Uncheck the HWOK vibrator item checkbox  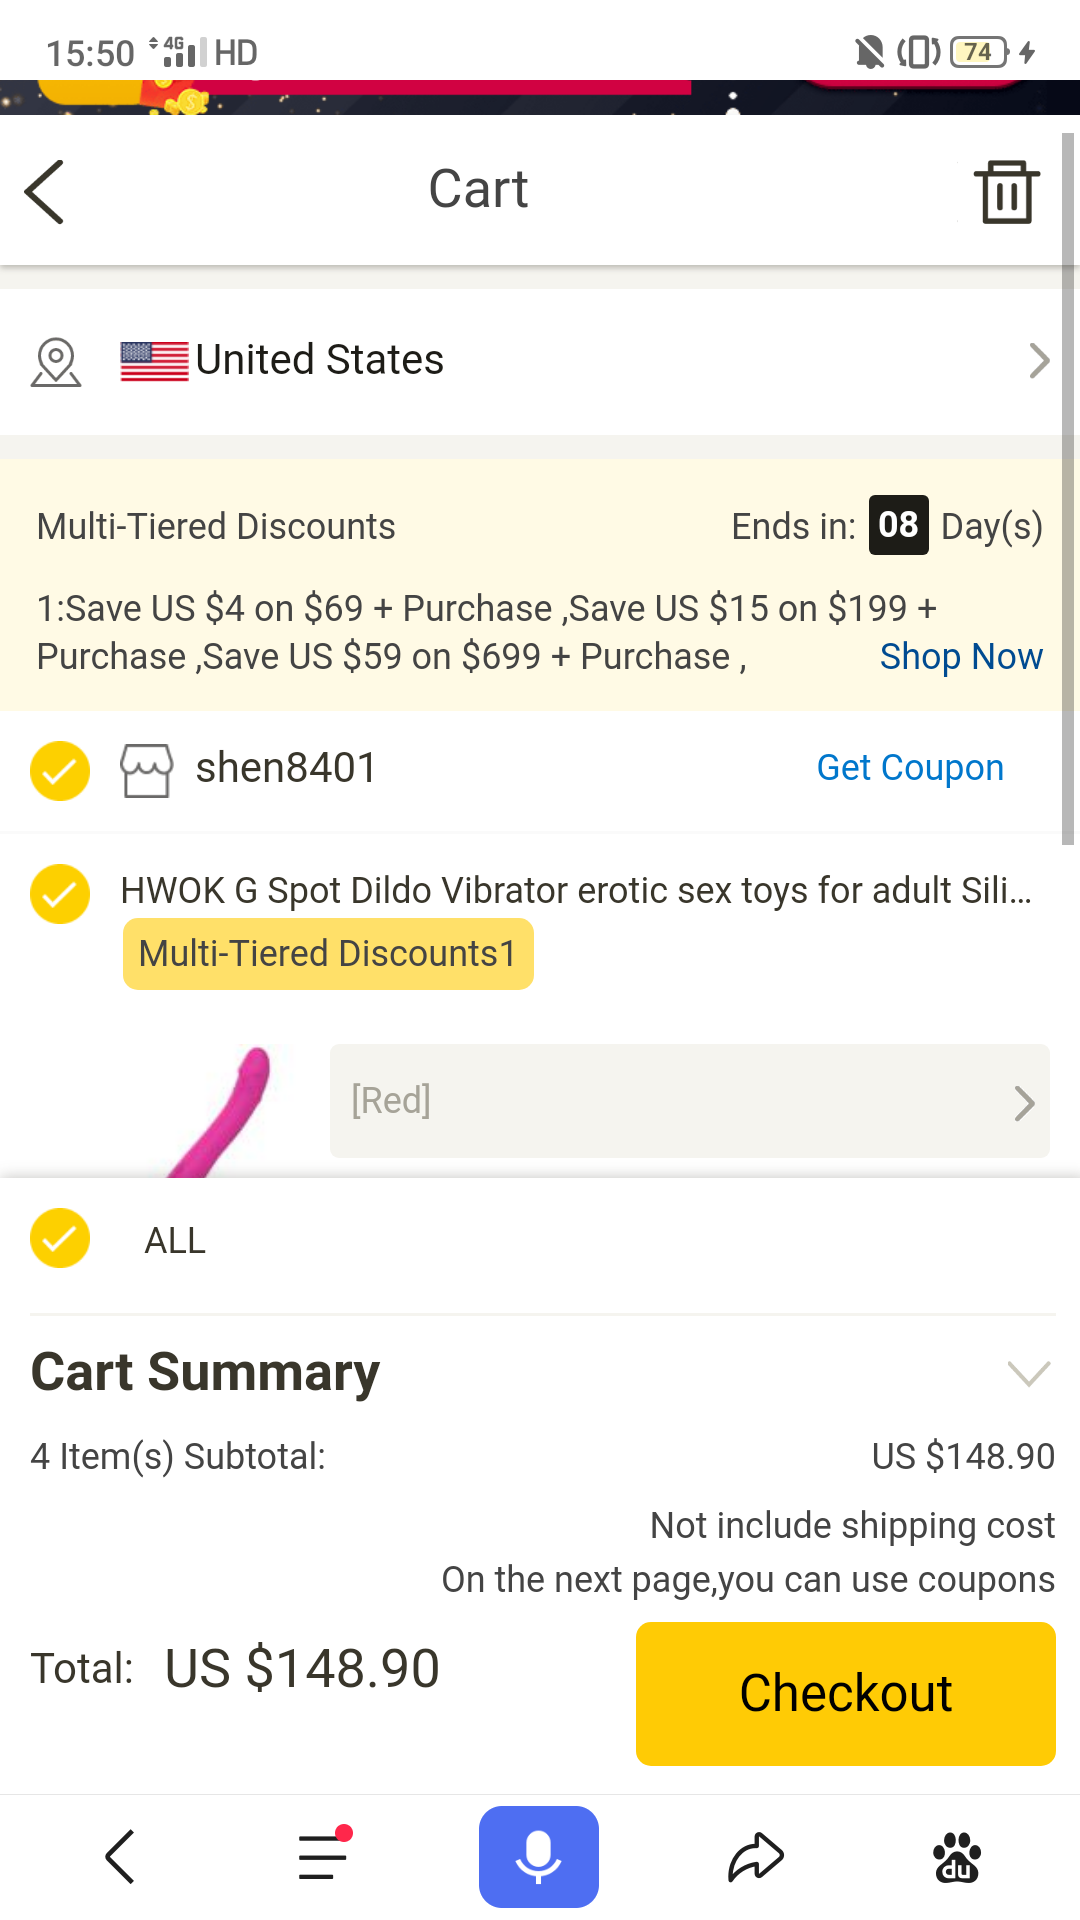60,893
